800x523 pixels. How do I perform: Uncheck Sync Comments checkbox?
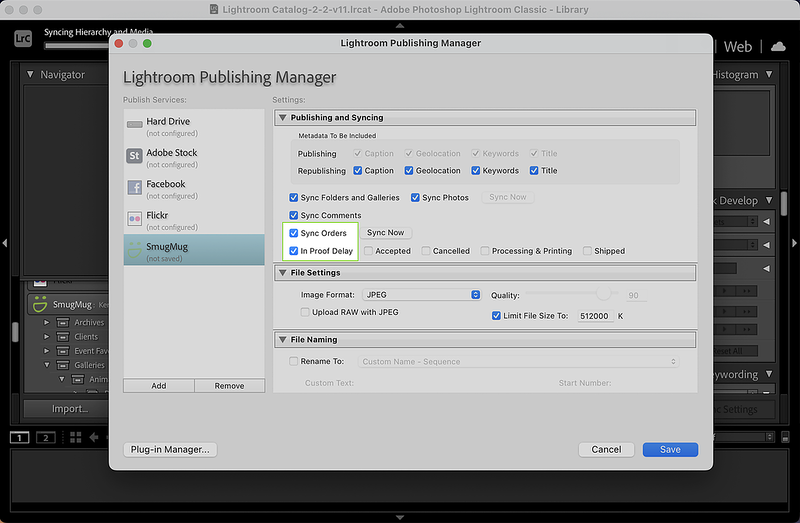click(x=294, y=215)
